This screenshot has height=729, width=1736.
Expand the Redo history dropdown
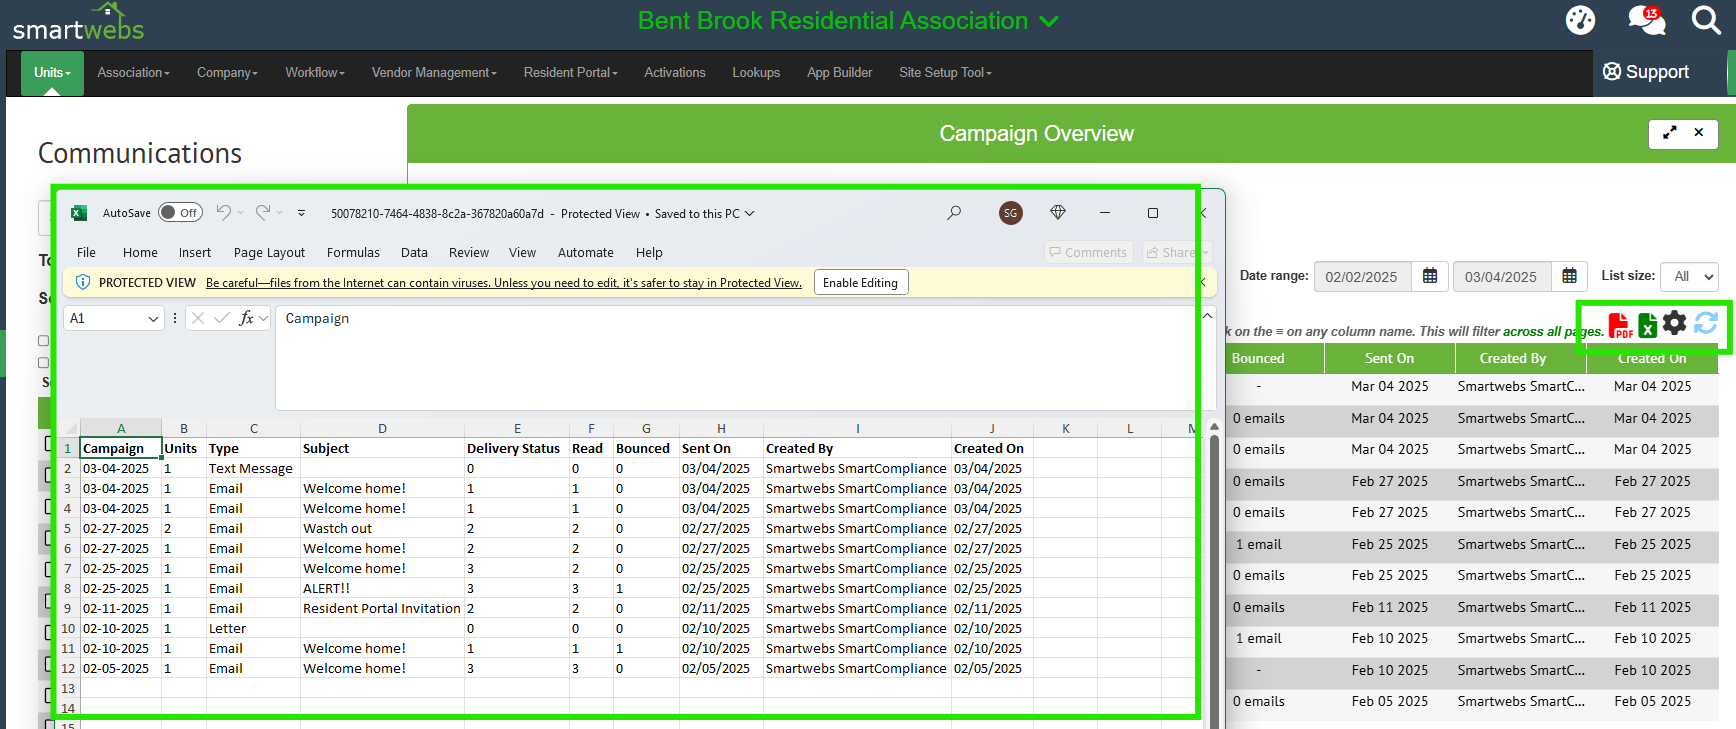coord(280,212)
